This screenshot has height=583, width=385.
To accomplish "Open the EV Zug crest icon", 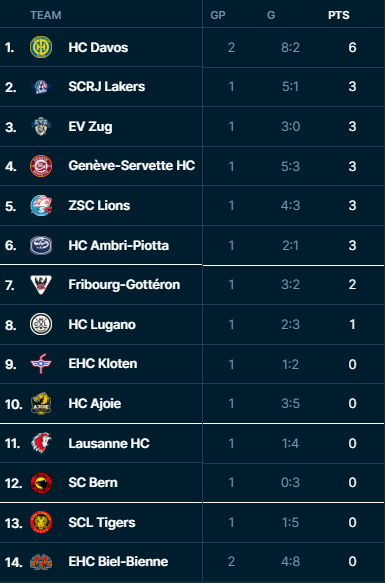I will click(x=41, y=126).
